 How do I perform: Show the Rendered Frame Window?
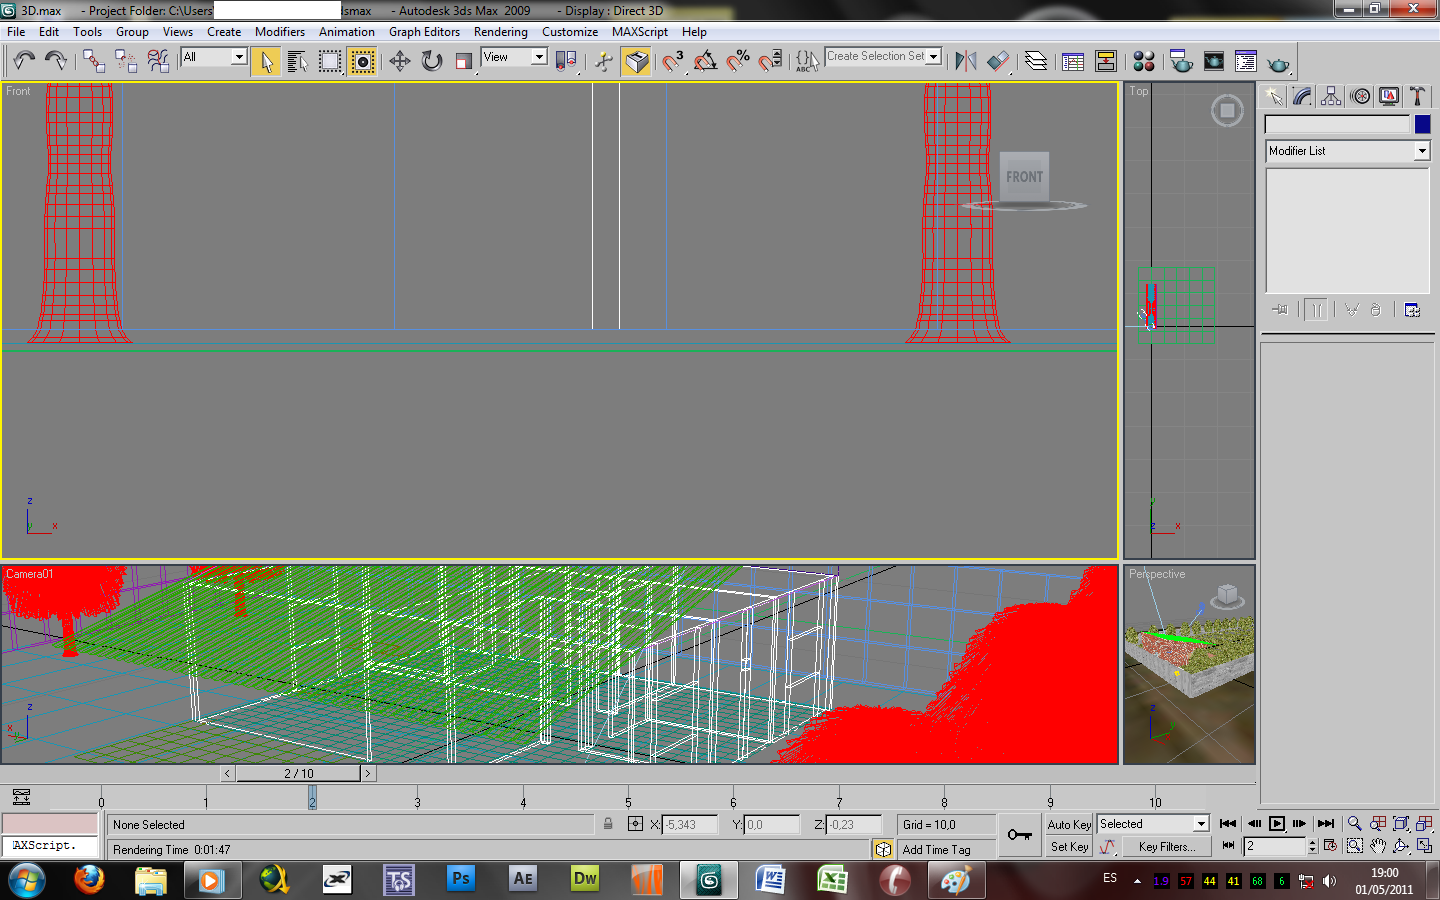click(1214, 61)
